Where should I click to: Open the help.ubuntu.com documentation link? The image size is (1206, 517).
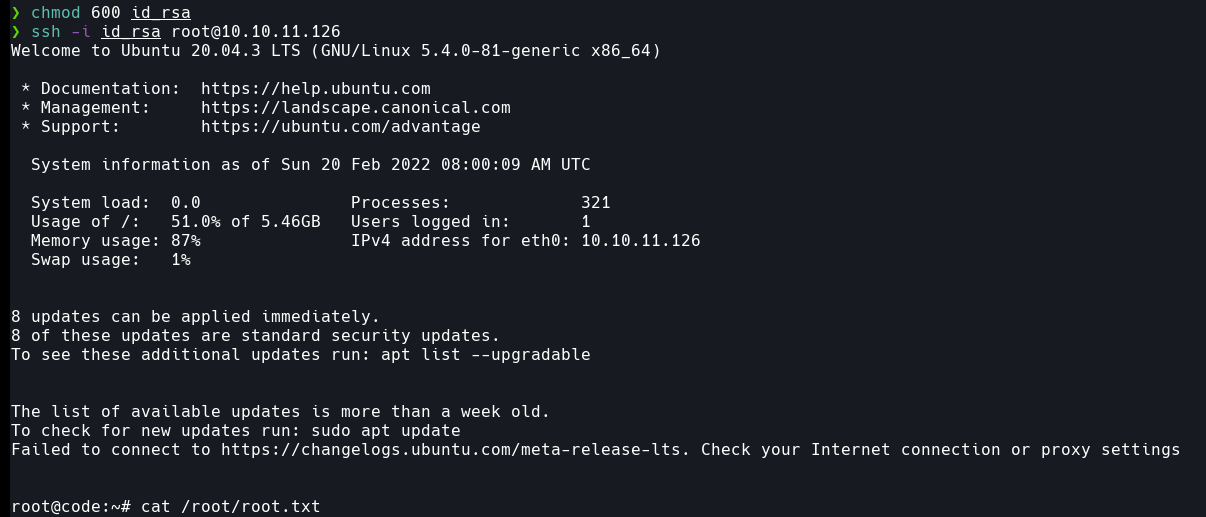[315, 89]
